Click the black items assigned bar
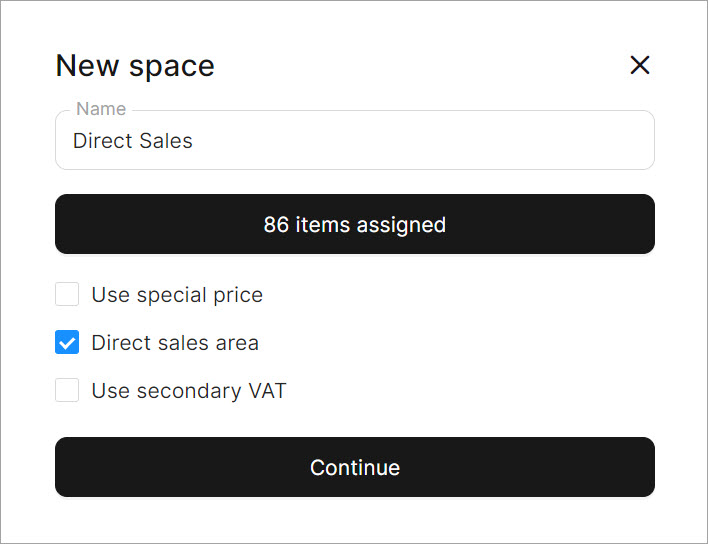Image resolution: width=708 pixels, height=544 pixels. (354, 224)
